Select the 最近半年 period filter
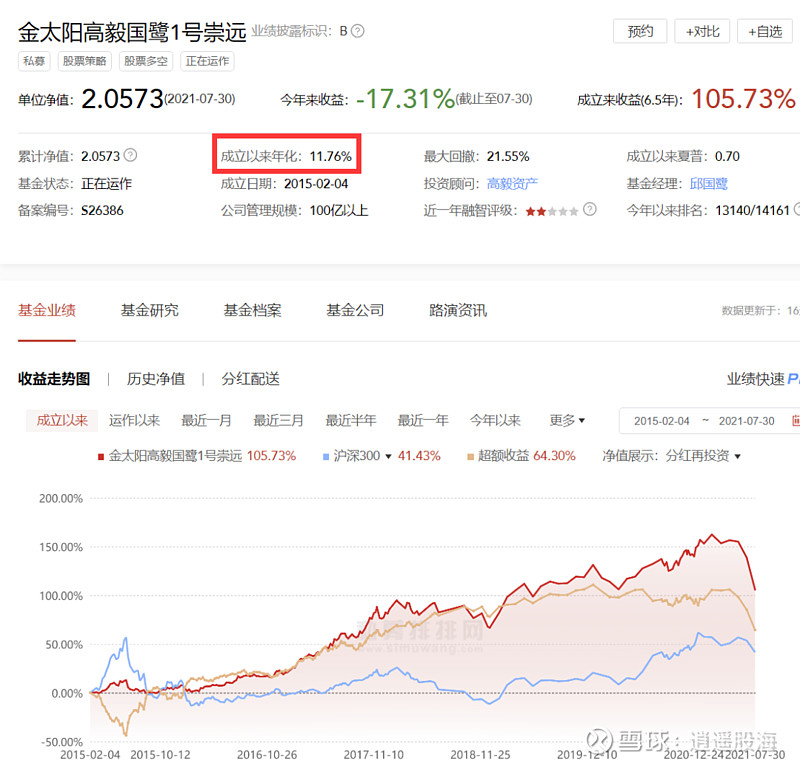Screen dimensions: 800x766 [x=351, y=421]
